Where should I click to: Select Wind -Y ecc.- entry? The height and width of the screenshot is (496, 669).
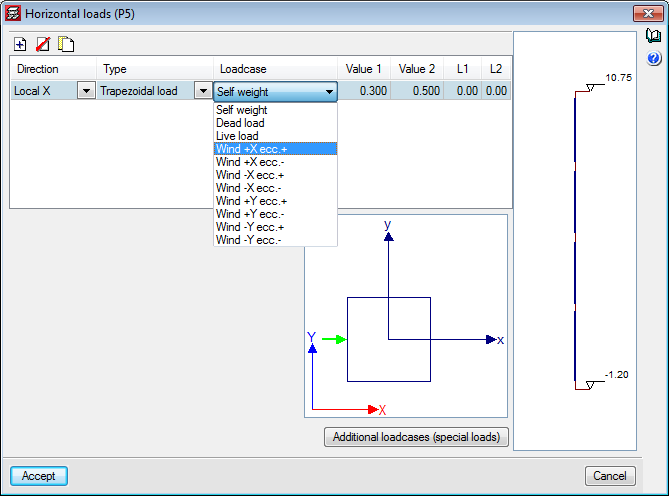click(248, 240)
